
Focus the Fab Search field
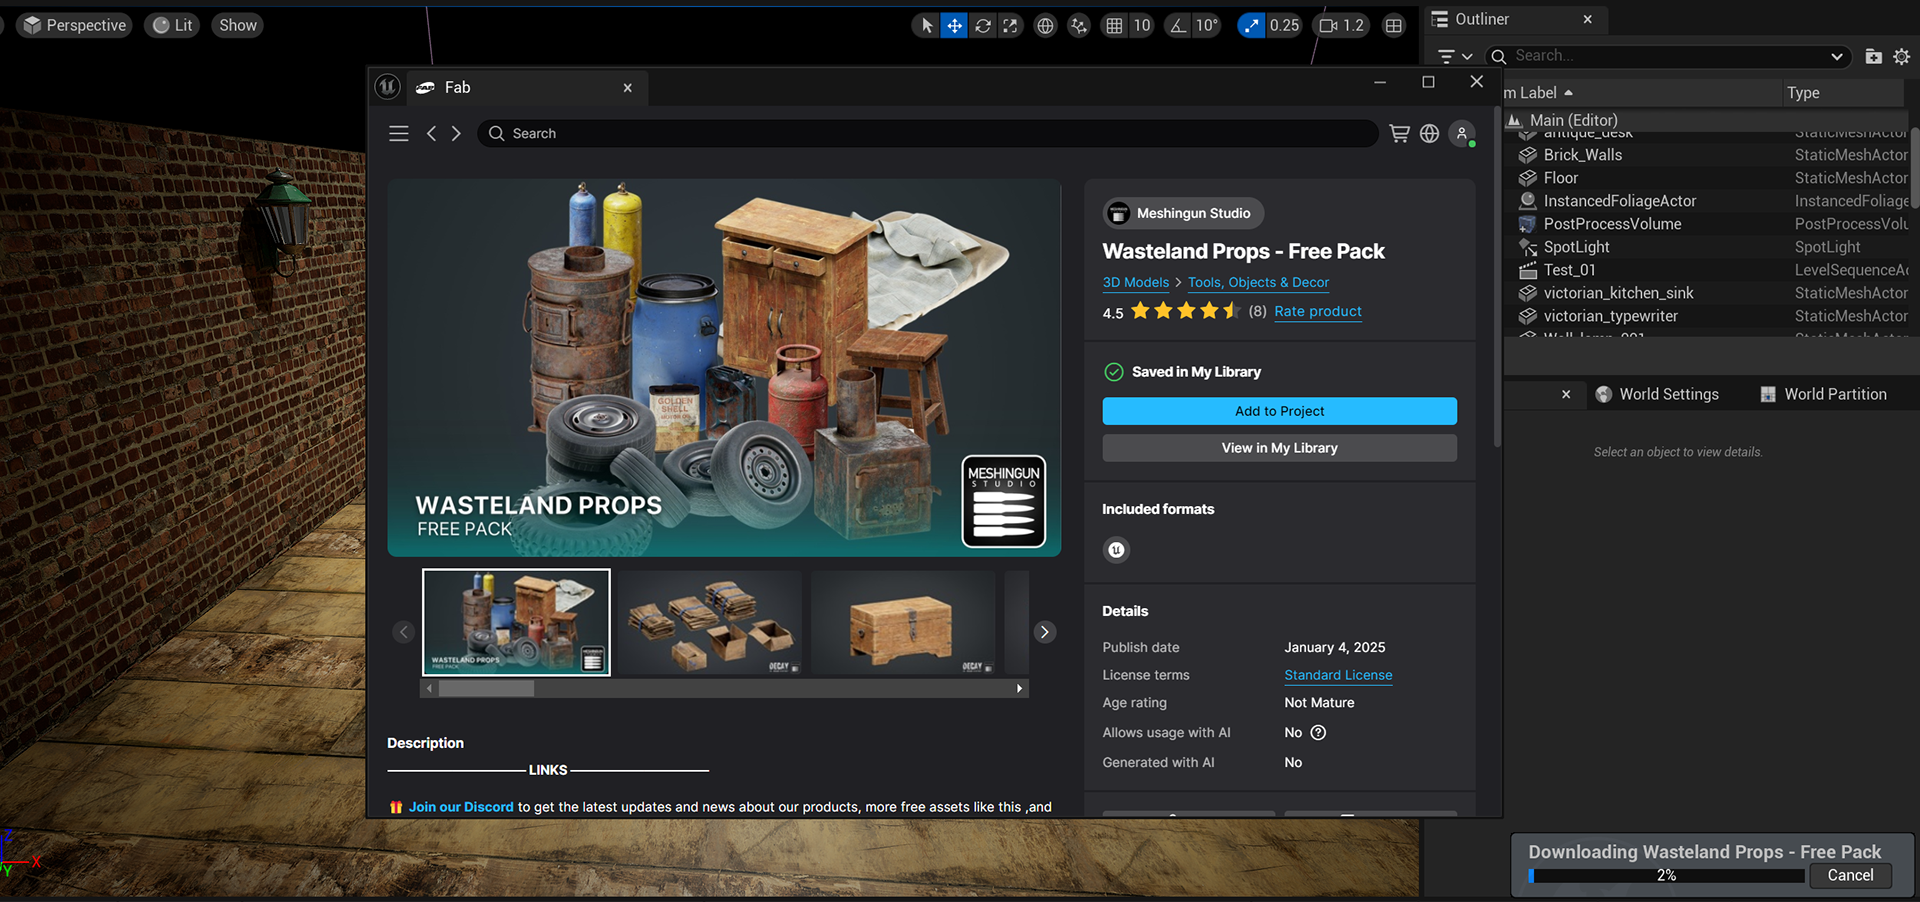point(928,133)
